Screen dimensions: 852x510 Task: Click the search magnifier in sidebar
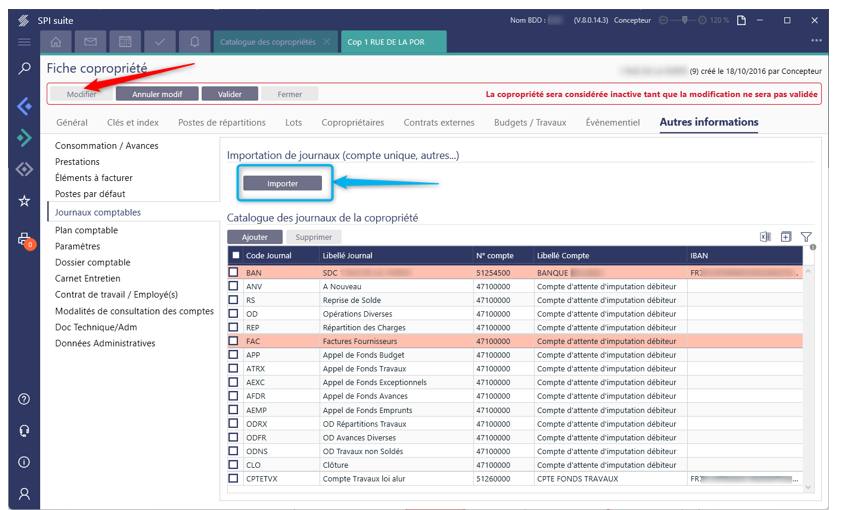pos(24,69)
